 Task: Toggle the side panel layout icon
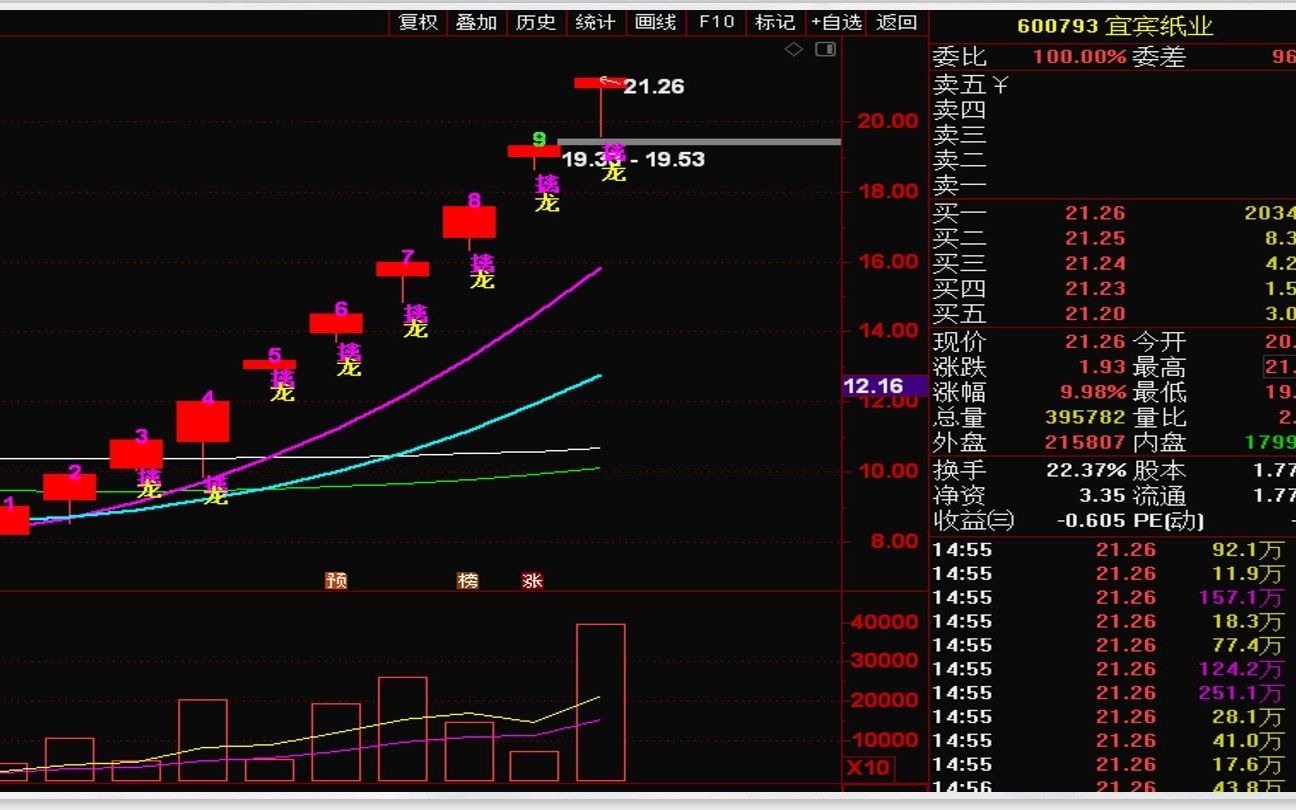click(826, 50)
